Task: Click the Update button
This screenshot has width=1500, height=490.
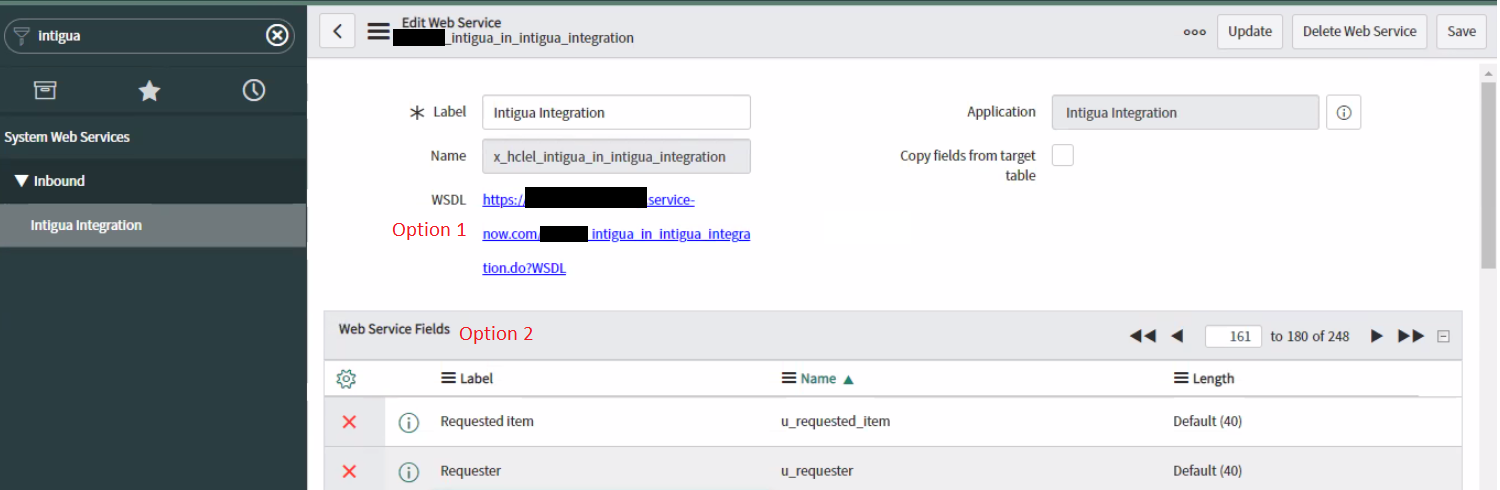Action: click(x=1250, y=31)
